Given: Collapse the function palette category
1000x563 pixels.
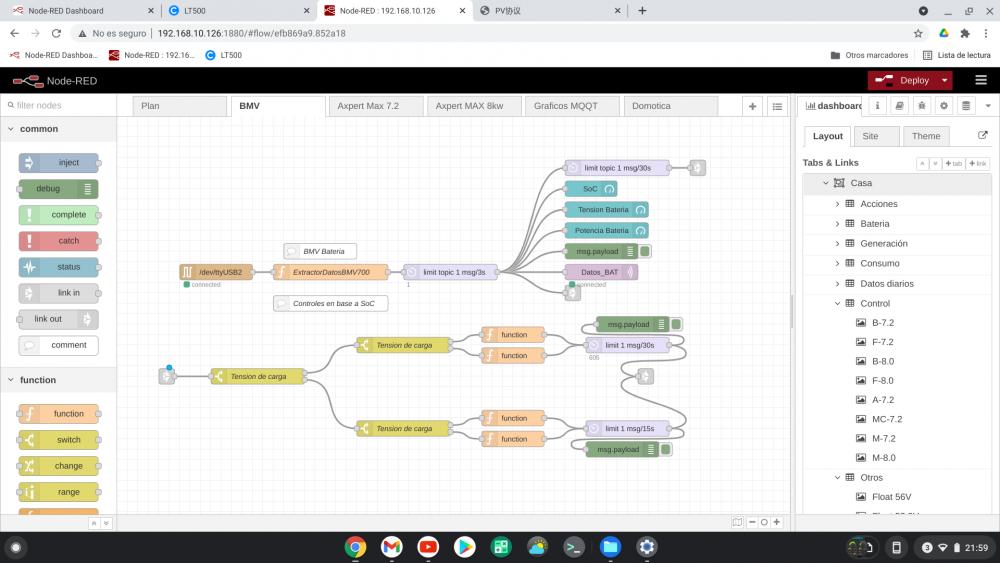Looking at the screenshot, I should point(59,380).
